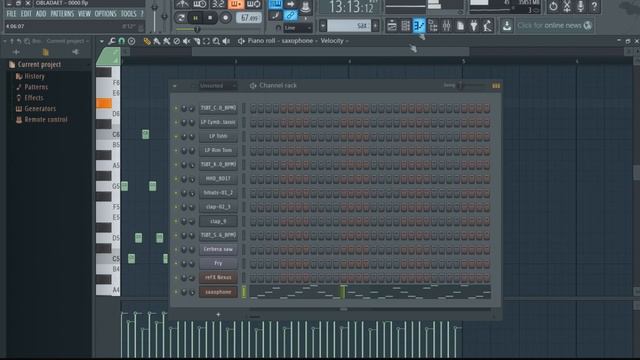This screenshot has height=360, width=640.
Task: Open the question mark help icon
Action: click(x=595, y=7)
